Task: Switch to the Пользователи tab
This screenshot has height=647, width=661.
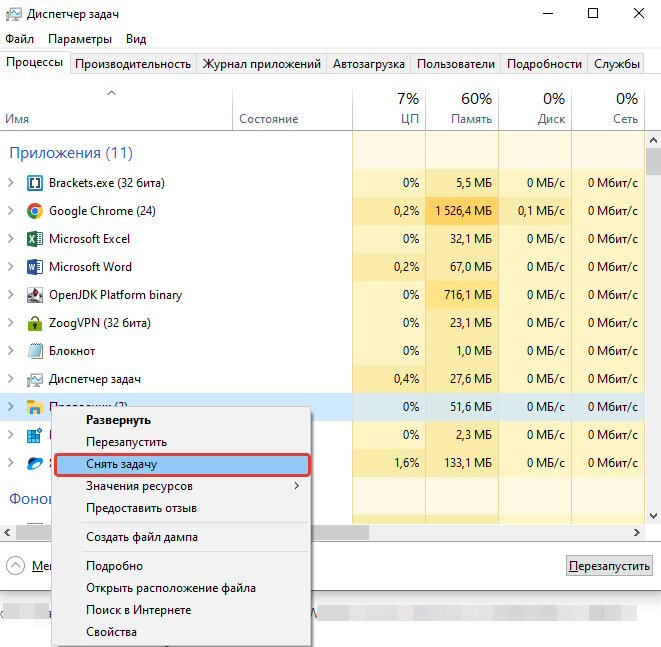Action: (456, 64)
